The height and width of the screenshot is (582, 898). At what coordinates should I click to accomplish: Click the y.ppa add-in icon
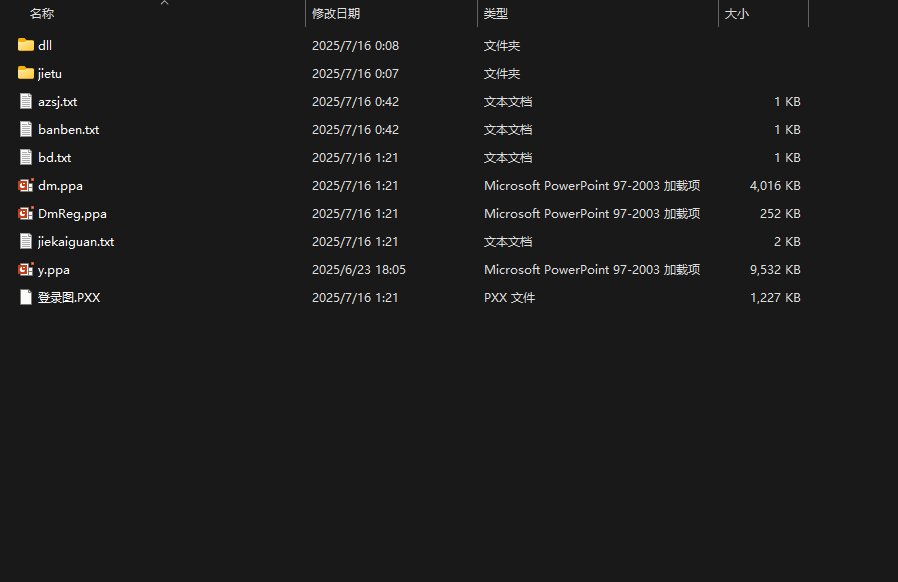point(26,270)
